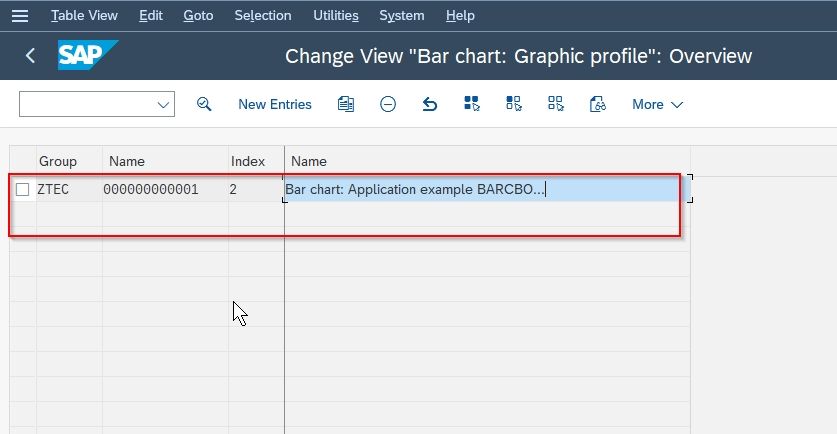837x434 pixels.
Task: Open the Utilities menu
Action: click(336, 15)
